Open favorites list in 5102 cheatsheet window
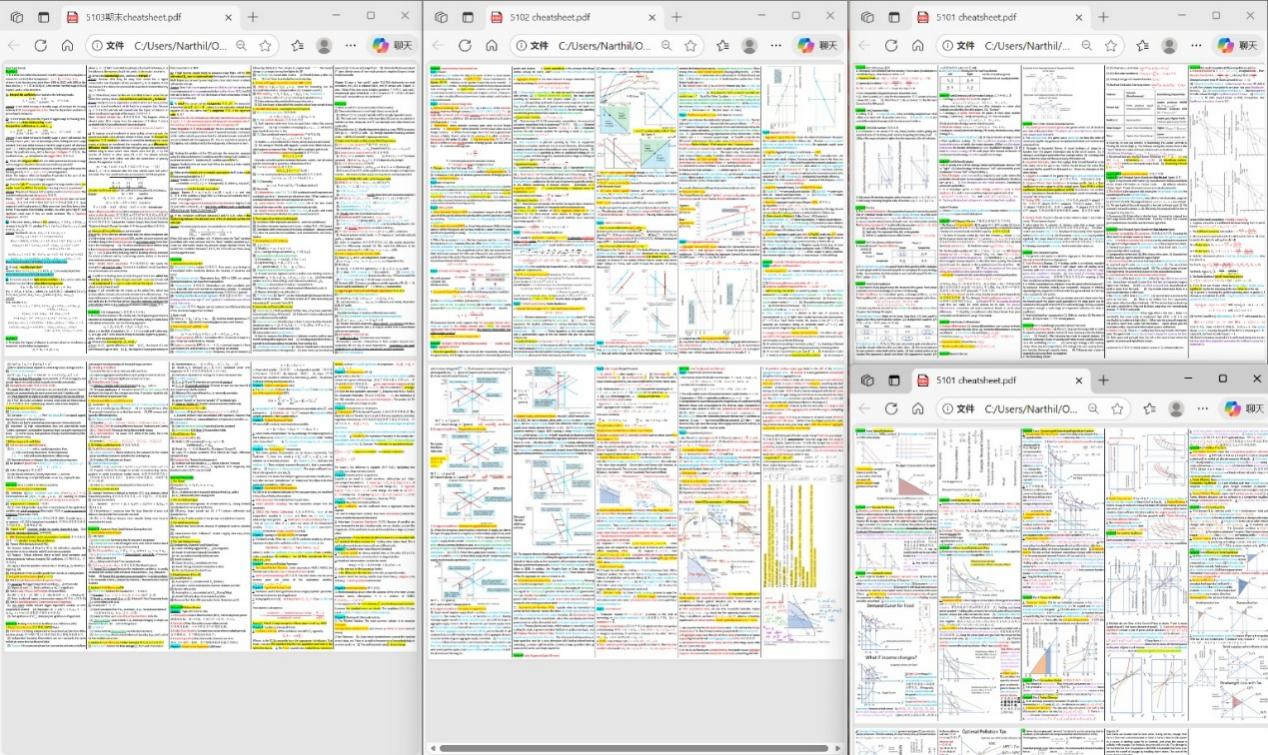Screen dimensions: 1268x755 tap(722, 46)
